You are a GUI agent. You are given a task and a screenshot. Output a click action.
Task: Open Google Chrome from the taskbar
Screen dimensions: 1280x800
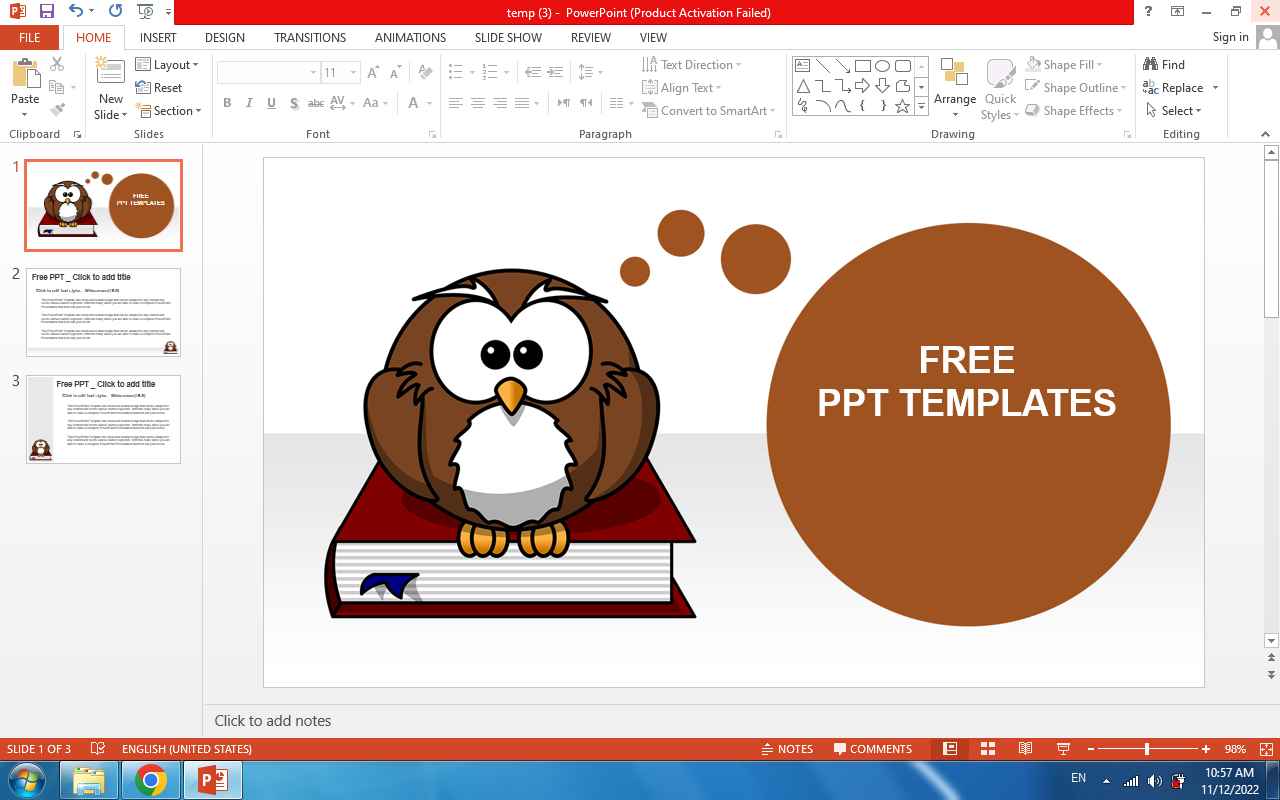tap(151, 780)
